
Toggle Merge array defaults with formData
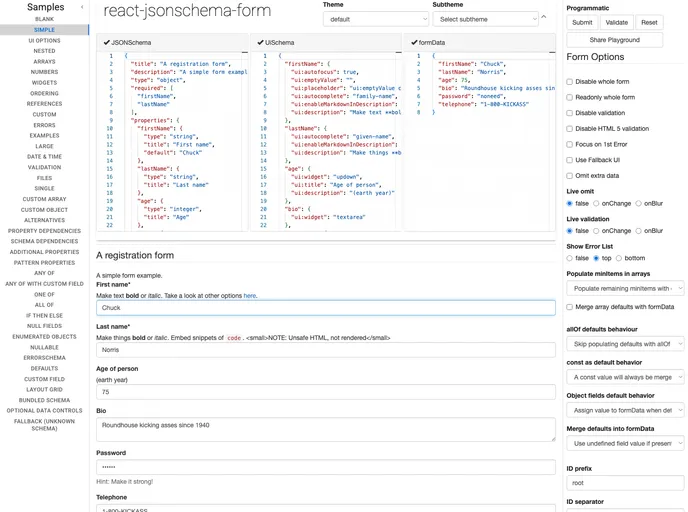click(570, 307)
